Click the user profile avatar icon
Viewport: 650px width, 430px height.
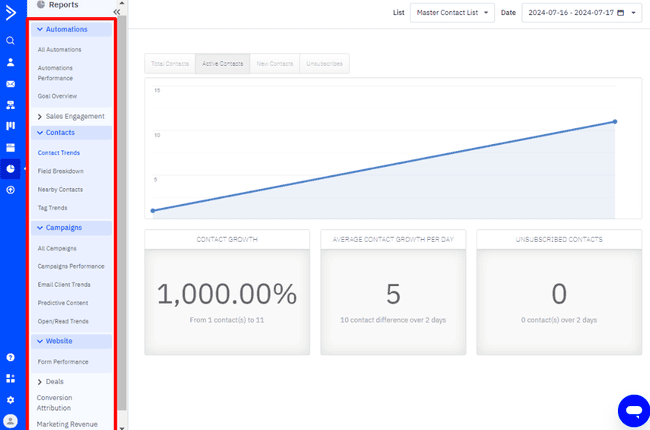click(10, 421)
